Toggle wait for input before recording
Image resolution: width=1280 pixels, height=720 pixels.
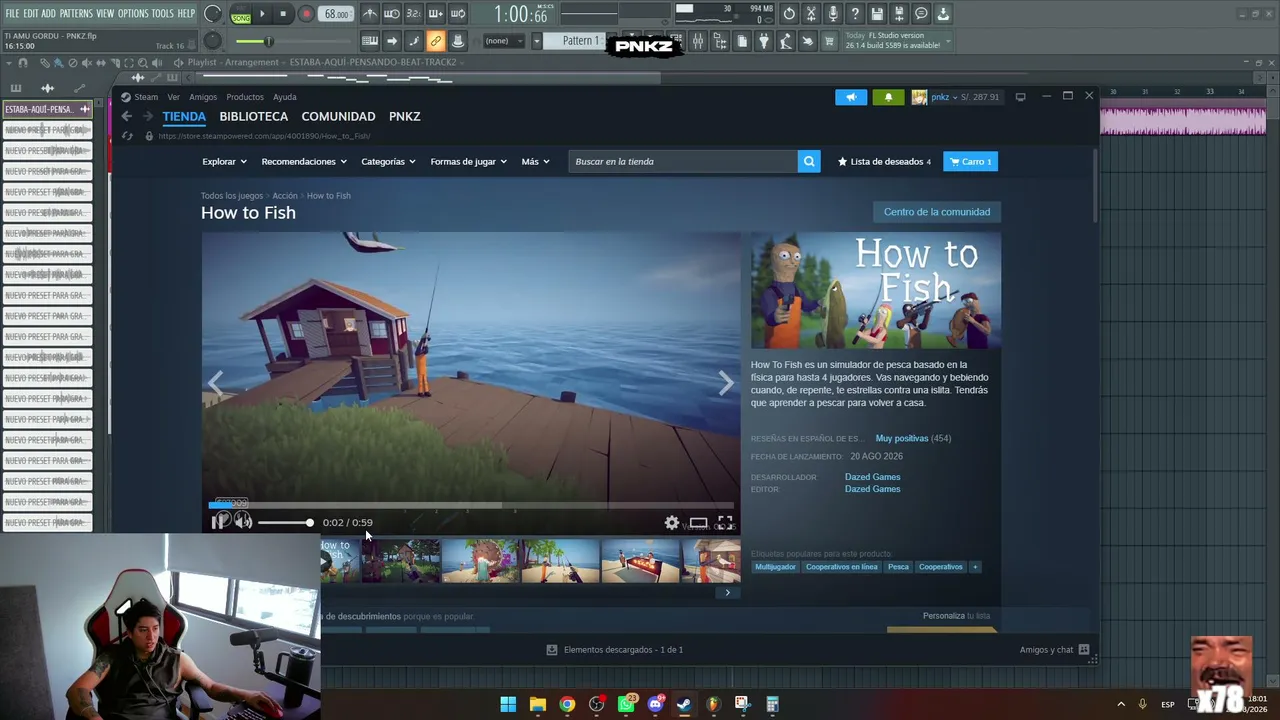(x=392, y=14)
